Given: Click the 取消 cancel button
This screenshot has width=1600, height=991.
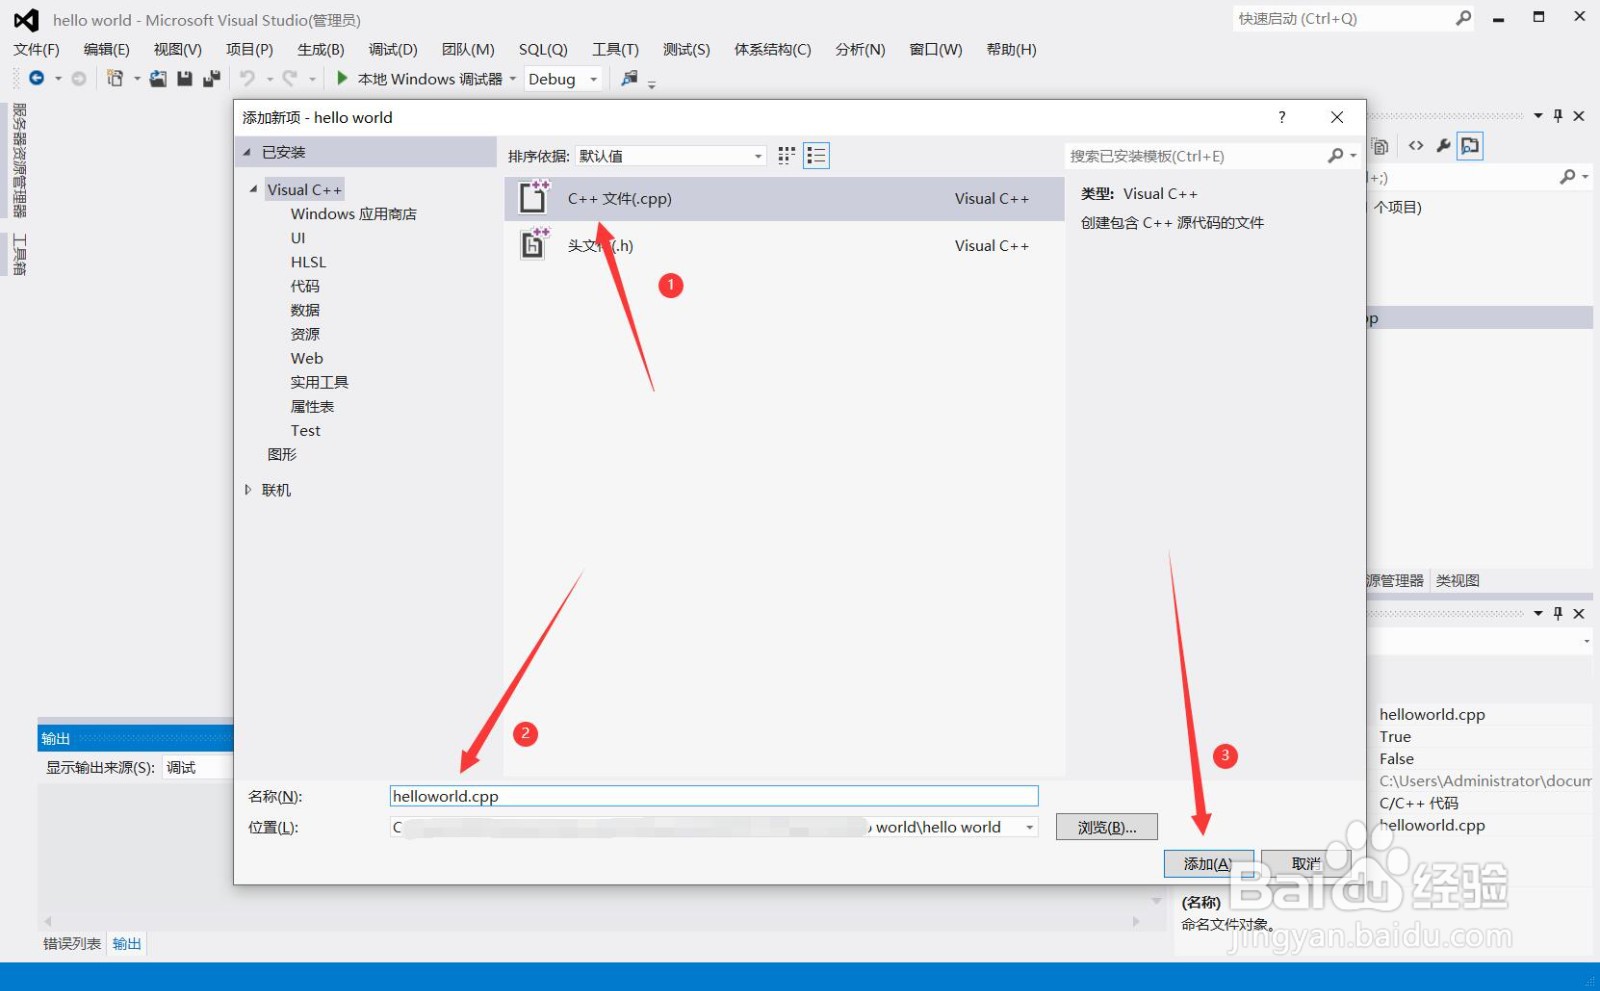Looking at the screenshot, I should [x=1306, y=863].
